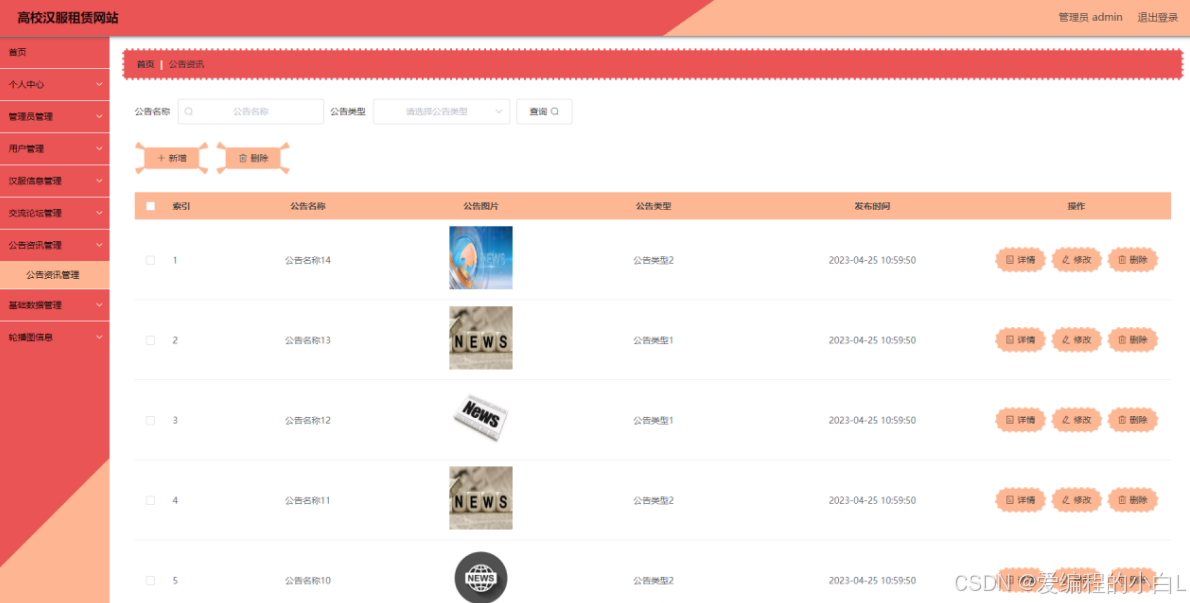Open 详情 for 公告名称13

coord(1020,340)
